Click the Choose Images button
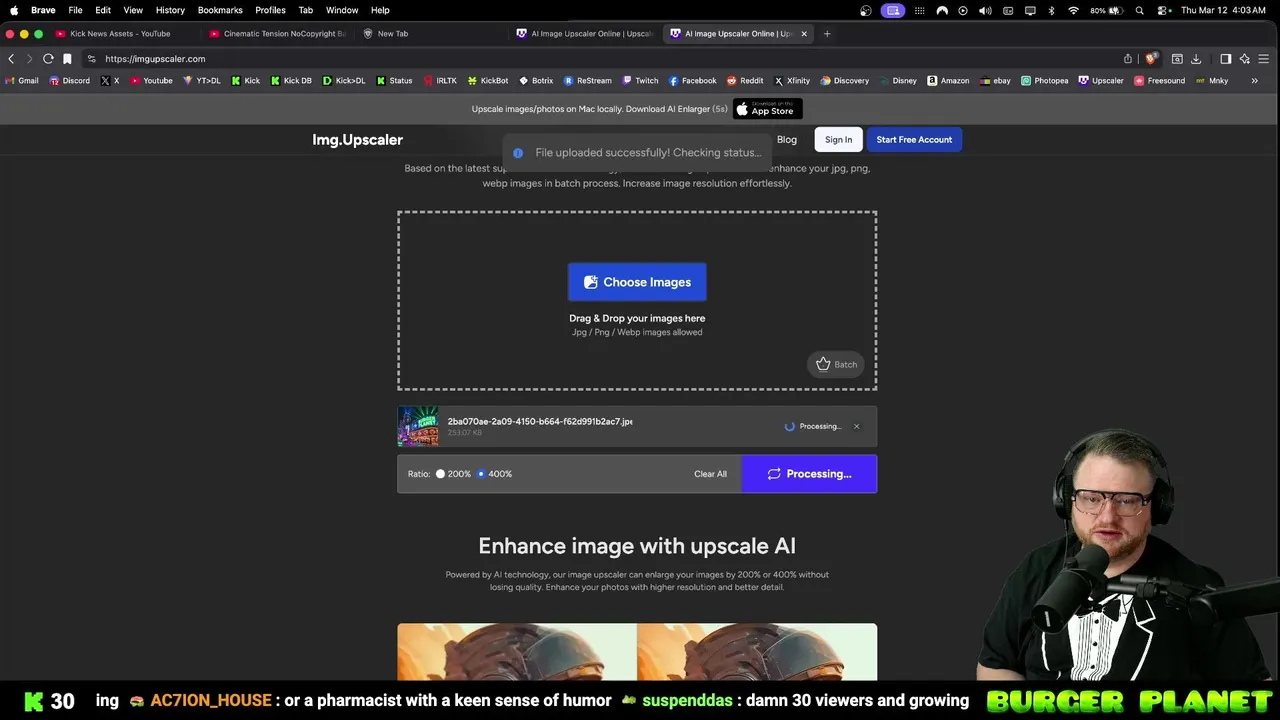 637,282
